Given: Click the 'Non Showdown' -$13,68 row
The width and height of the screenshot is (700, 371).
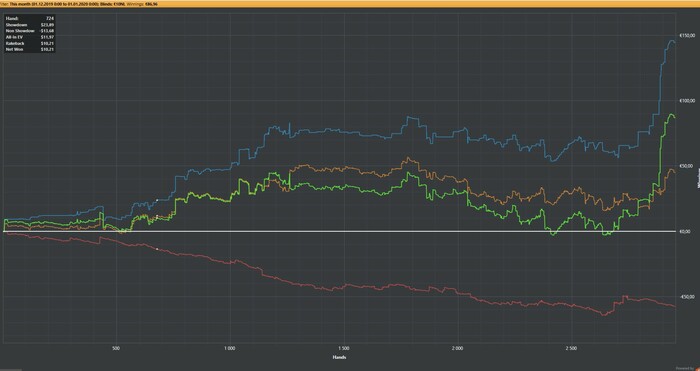Looking at the screenshot, I should pos(29,31).
